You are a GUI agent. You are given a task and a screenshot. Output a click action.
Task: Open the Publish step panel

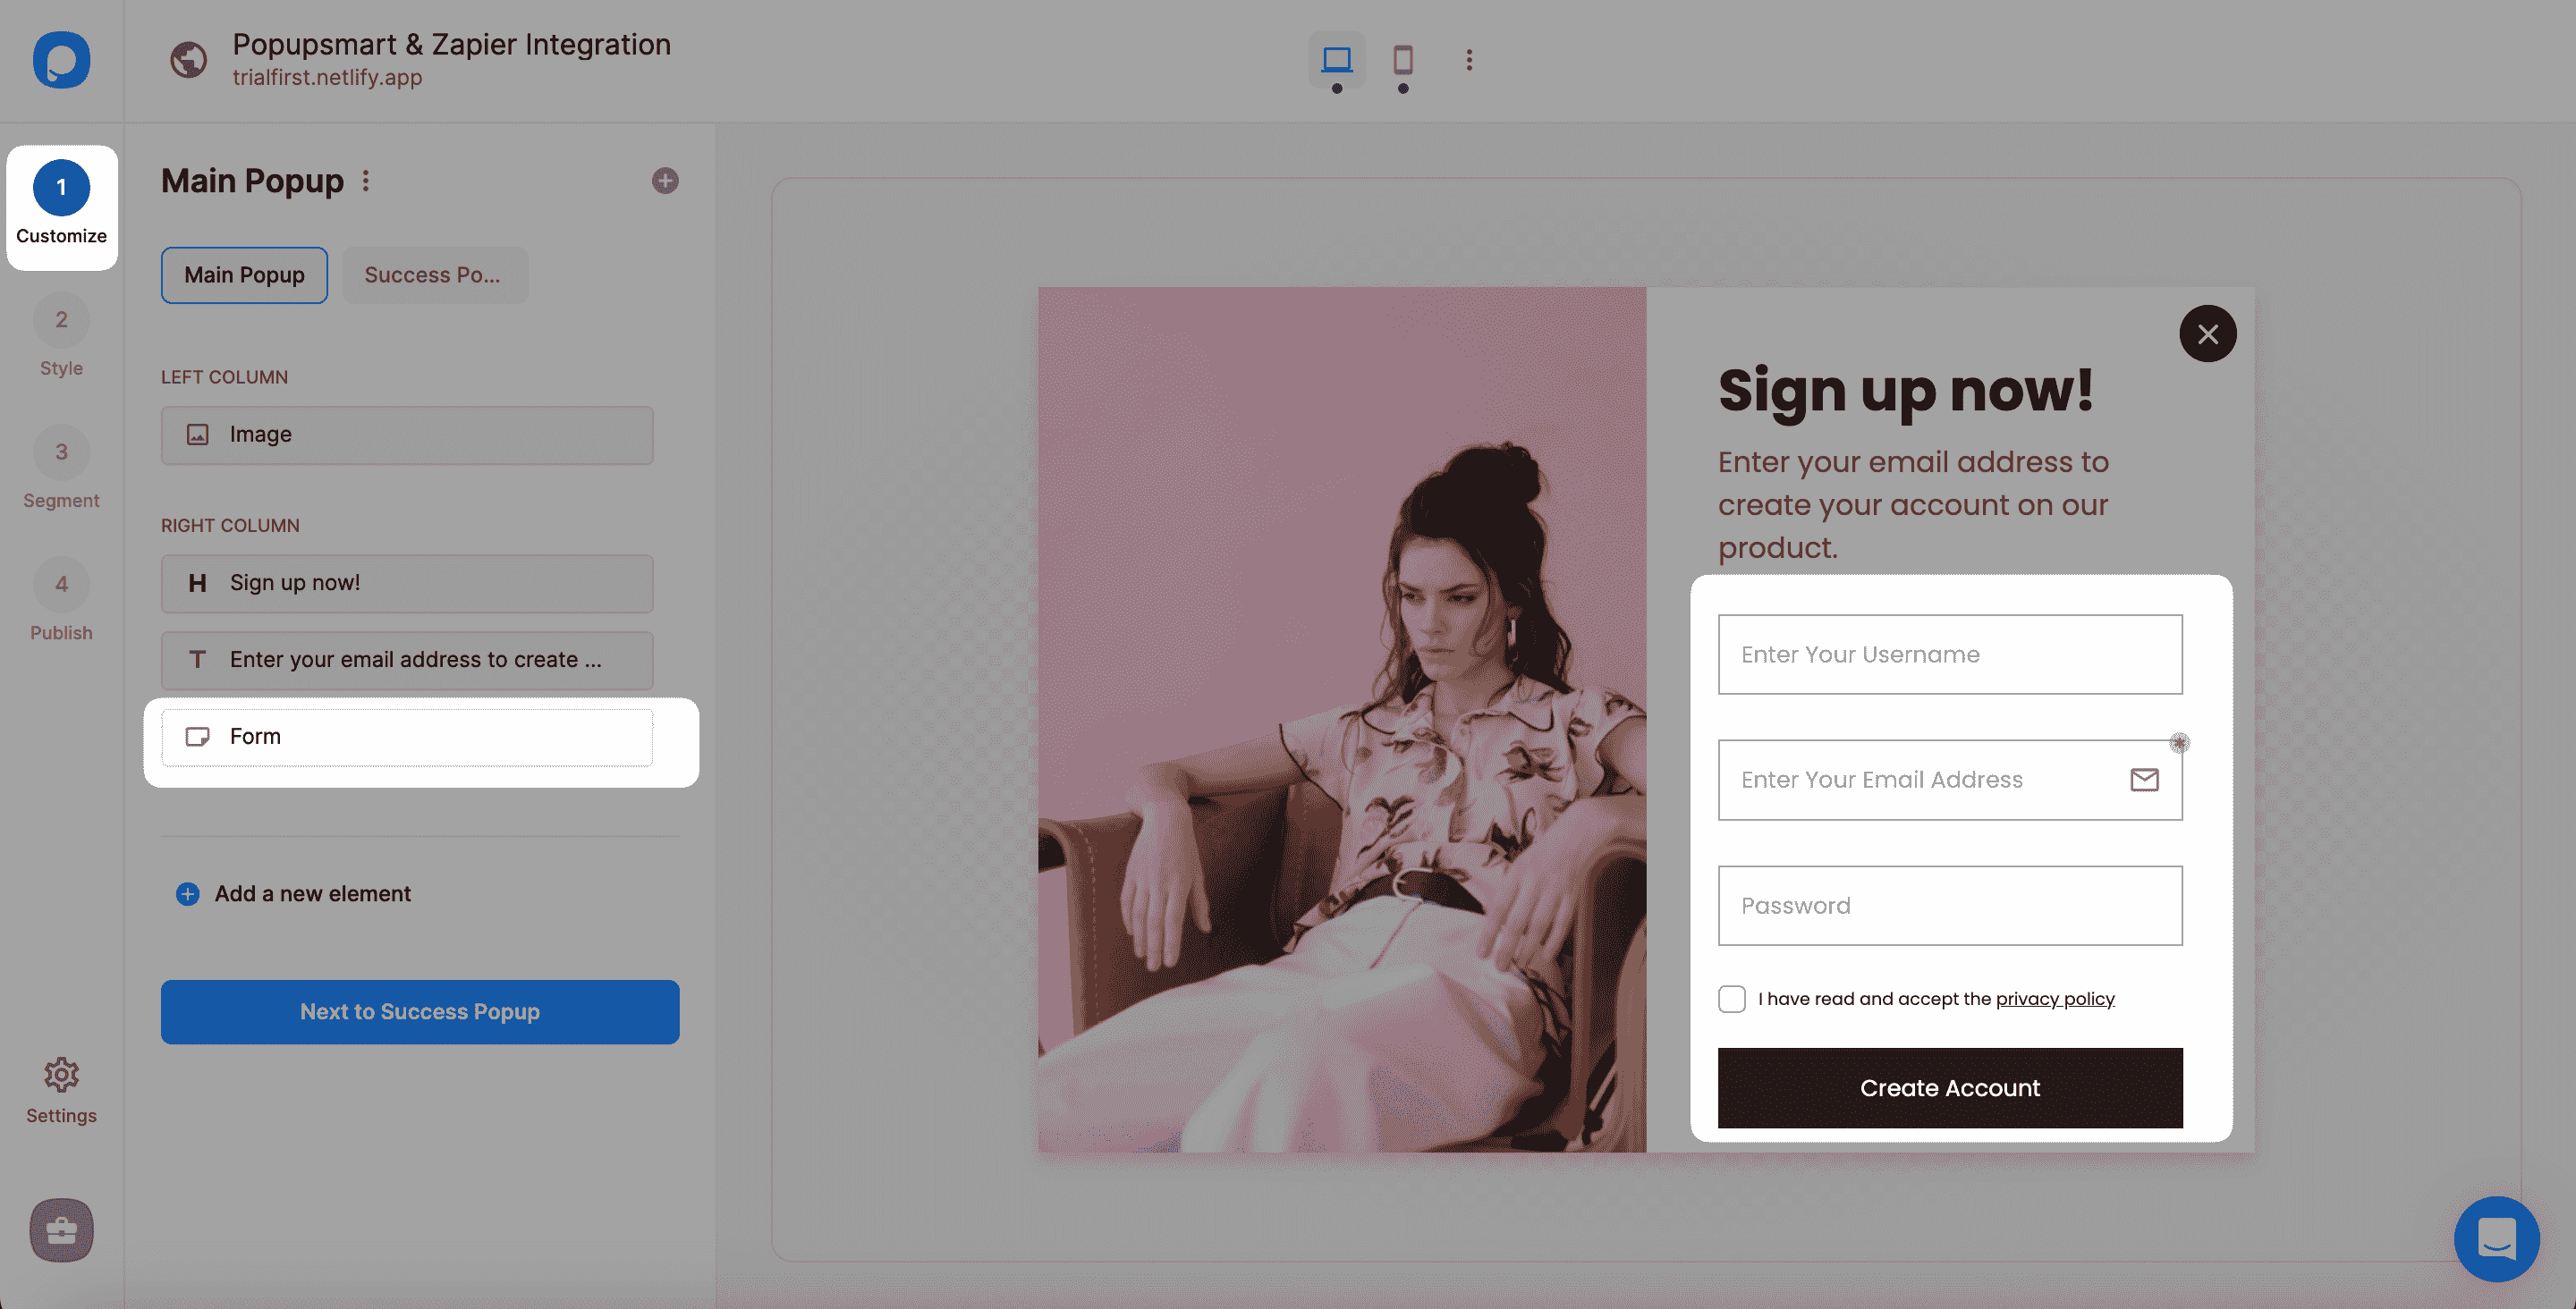pyautogui.click(x=60, y=598)
